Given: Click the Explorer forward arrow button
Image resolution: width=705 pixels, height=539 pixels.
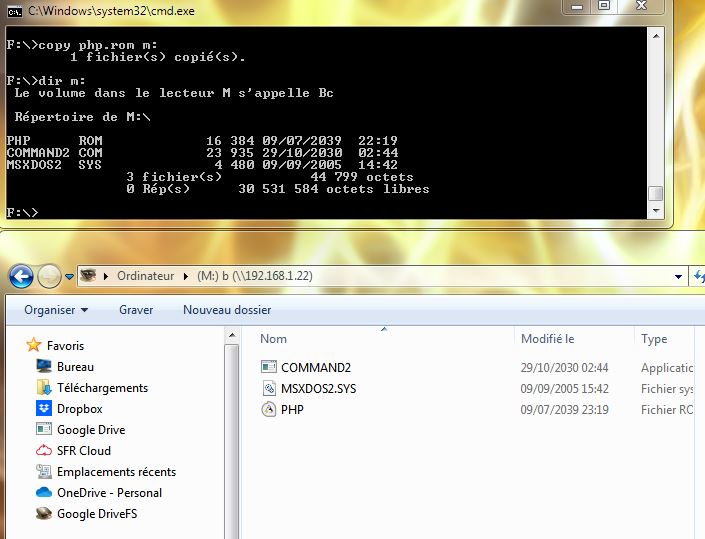Looking at the screenshot, I should (49, 276).
